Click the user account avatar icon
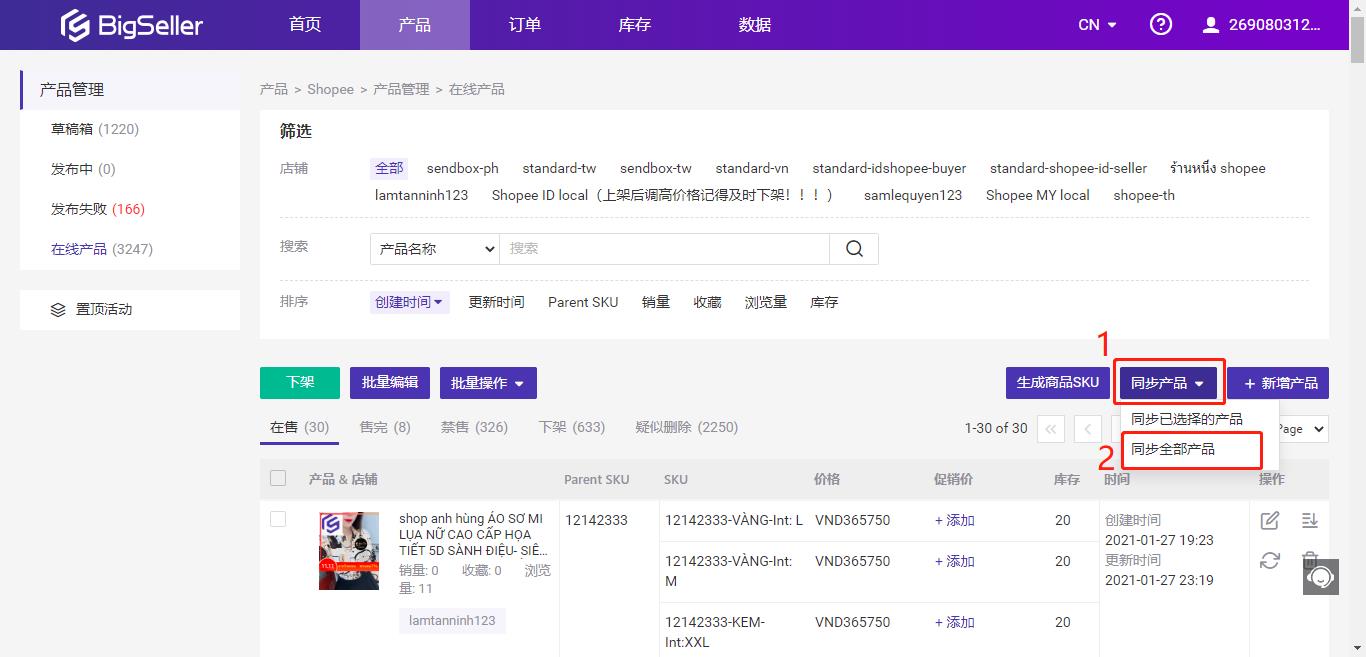Screen dimensions: 1366x657 (x=1211, y=25)
